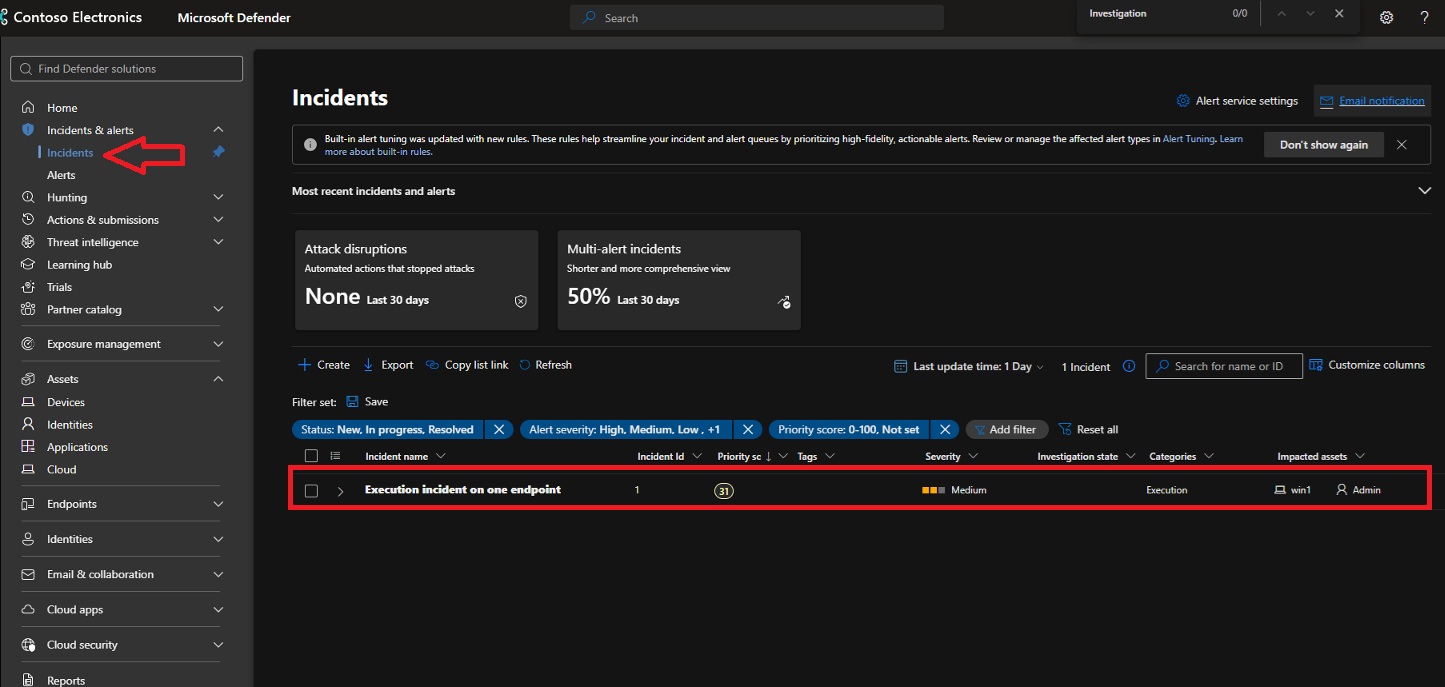This screenshot has width=1445, height=687.
Task: Check the Execution incident row checkbox
Action: point(311,491)
